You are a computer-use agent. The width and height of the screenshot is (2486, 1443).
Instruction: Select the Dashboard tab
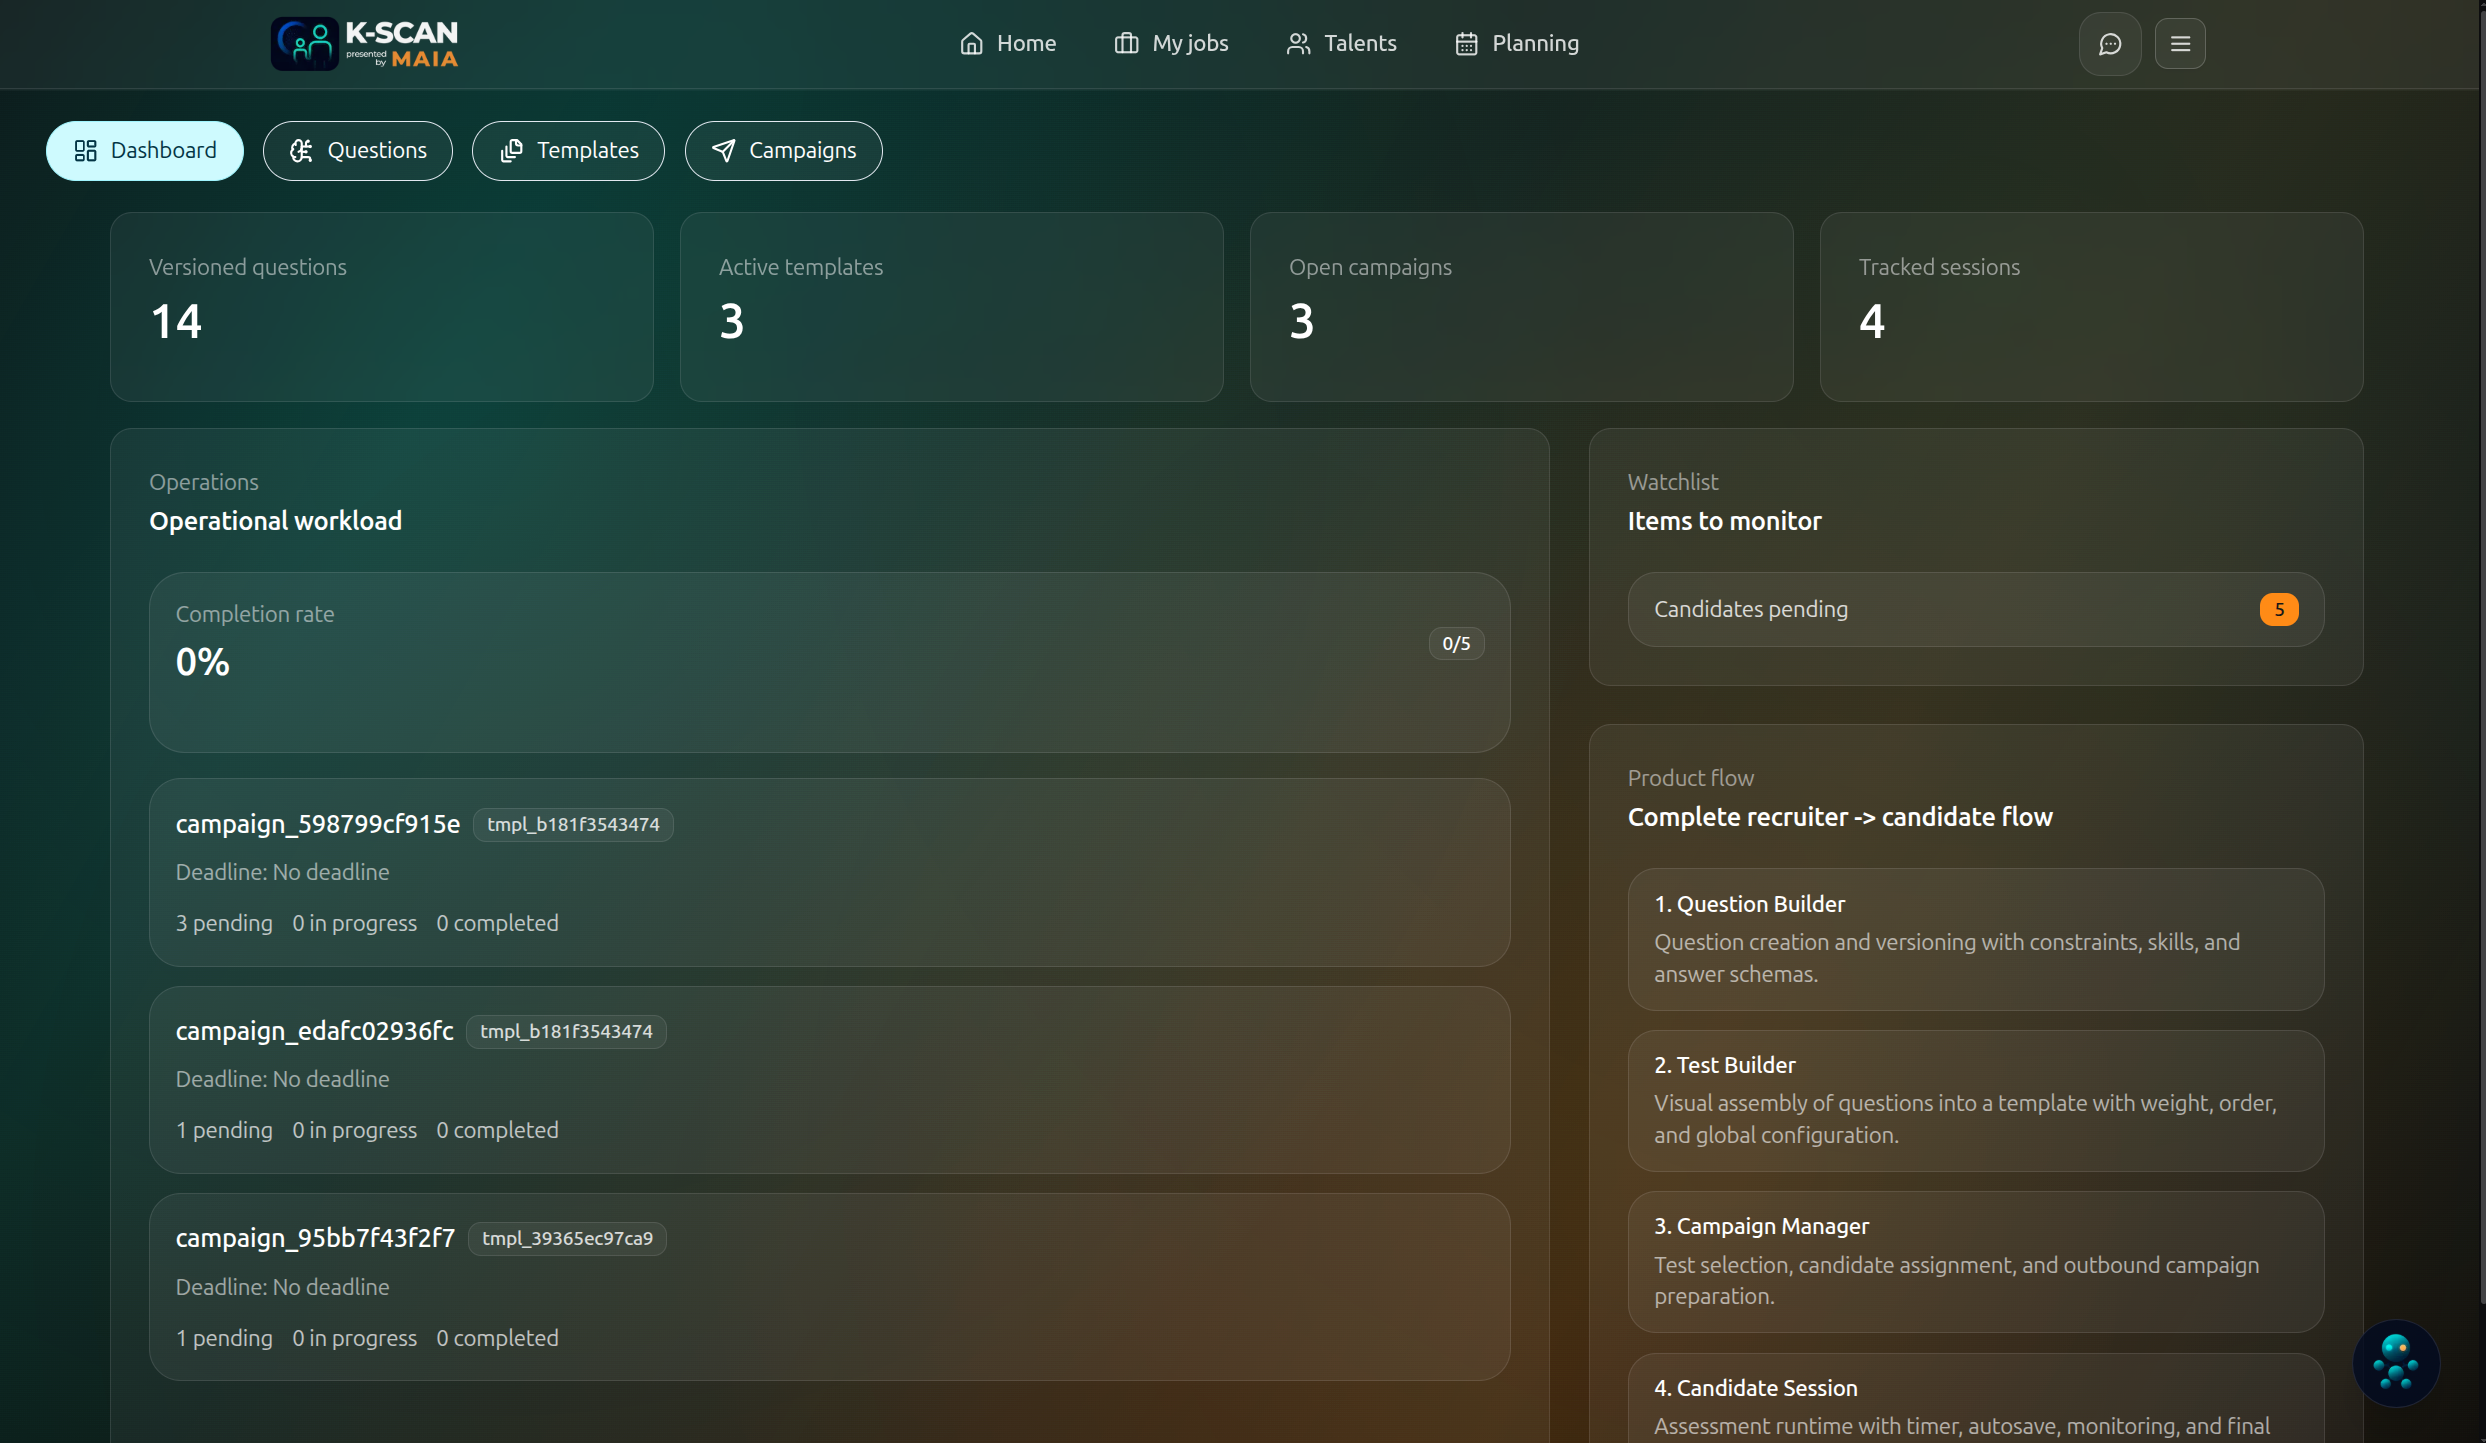pyautogui.click(x=145, y=151)
